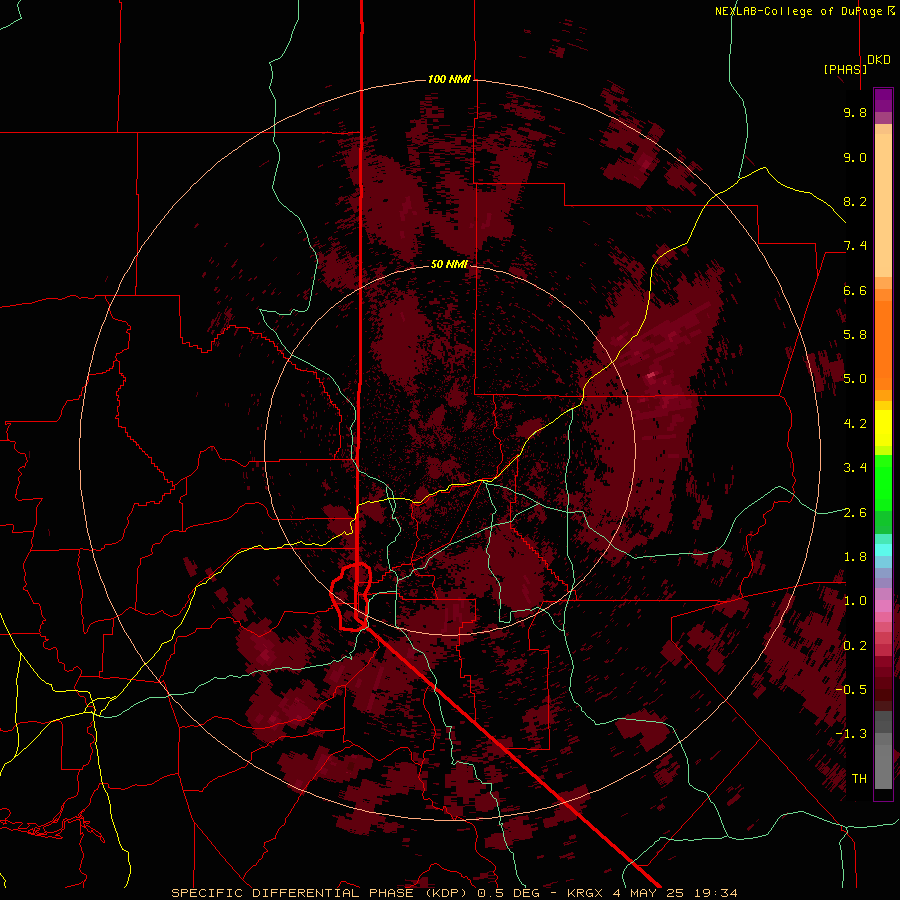Click the -1.3 value on the scale
This screenshot has width=900, height=900.
coord(851,734)
